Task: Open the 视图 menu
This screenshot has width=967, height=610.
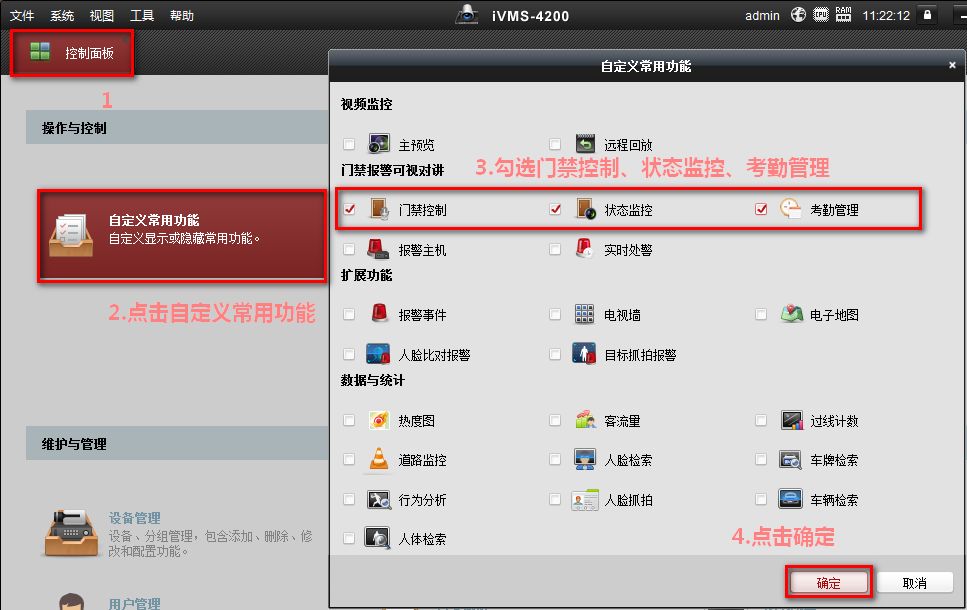Action: click(101, 16)
